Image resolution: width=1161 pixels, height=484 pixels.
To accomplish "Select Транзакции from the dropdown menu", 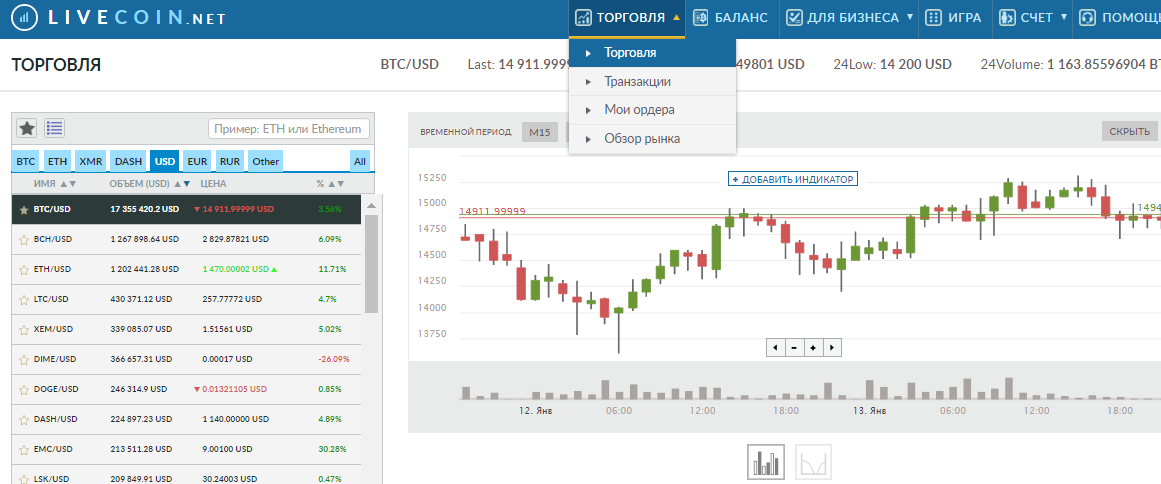I will [637, 81].
